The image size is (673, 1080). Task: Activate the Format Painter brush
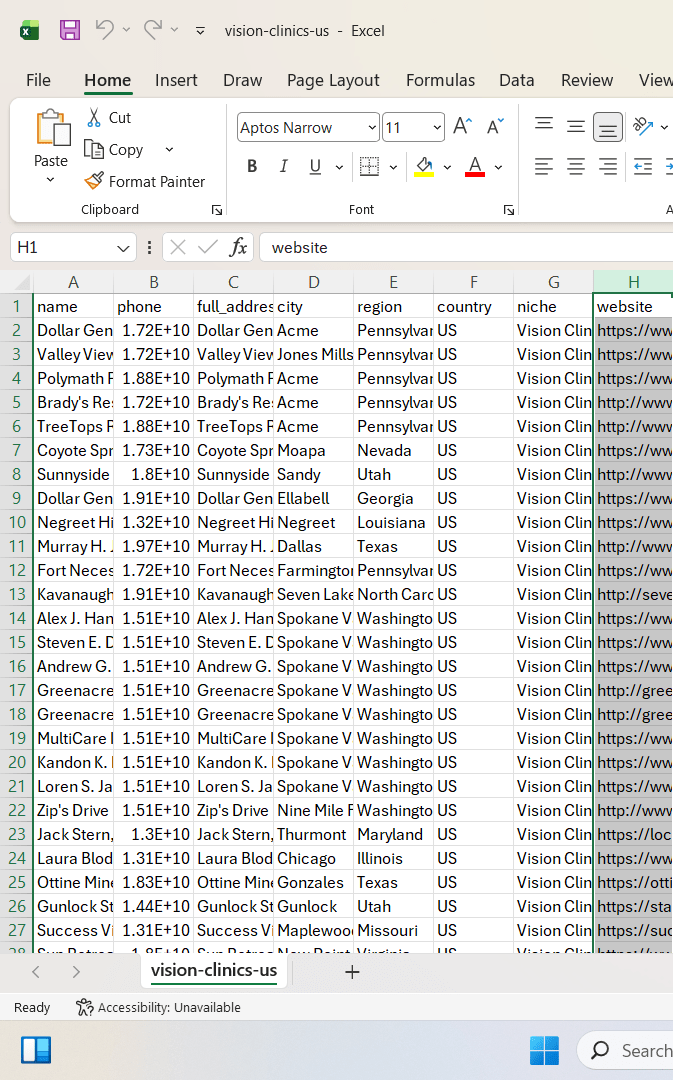pos(145,181)
